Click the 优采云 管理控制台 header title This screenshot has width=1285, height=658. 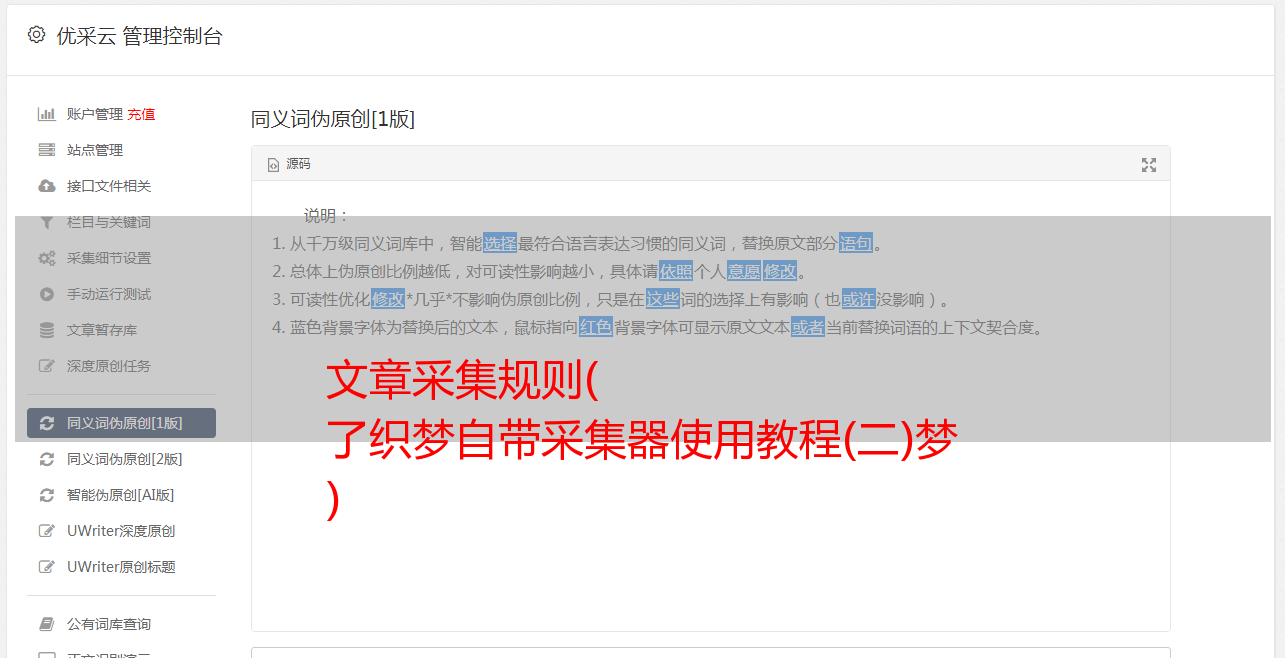tap(139, 36)
